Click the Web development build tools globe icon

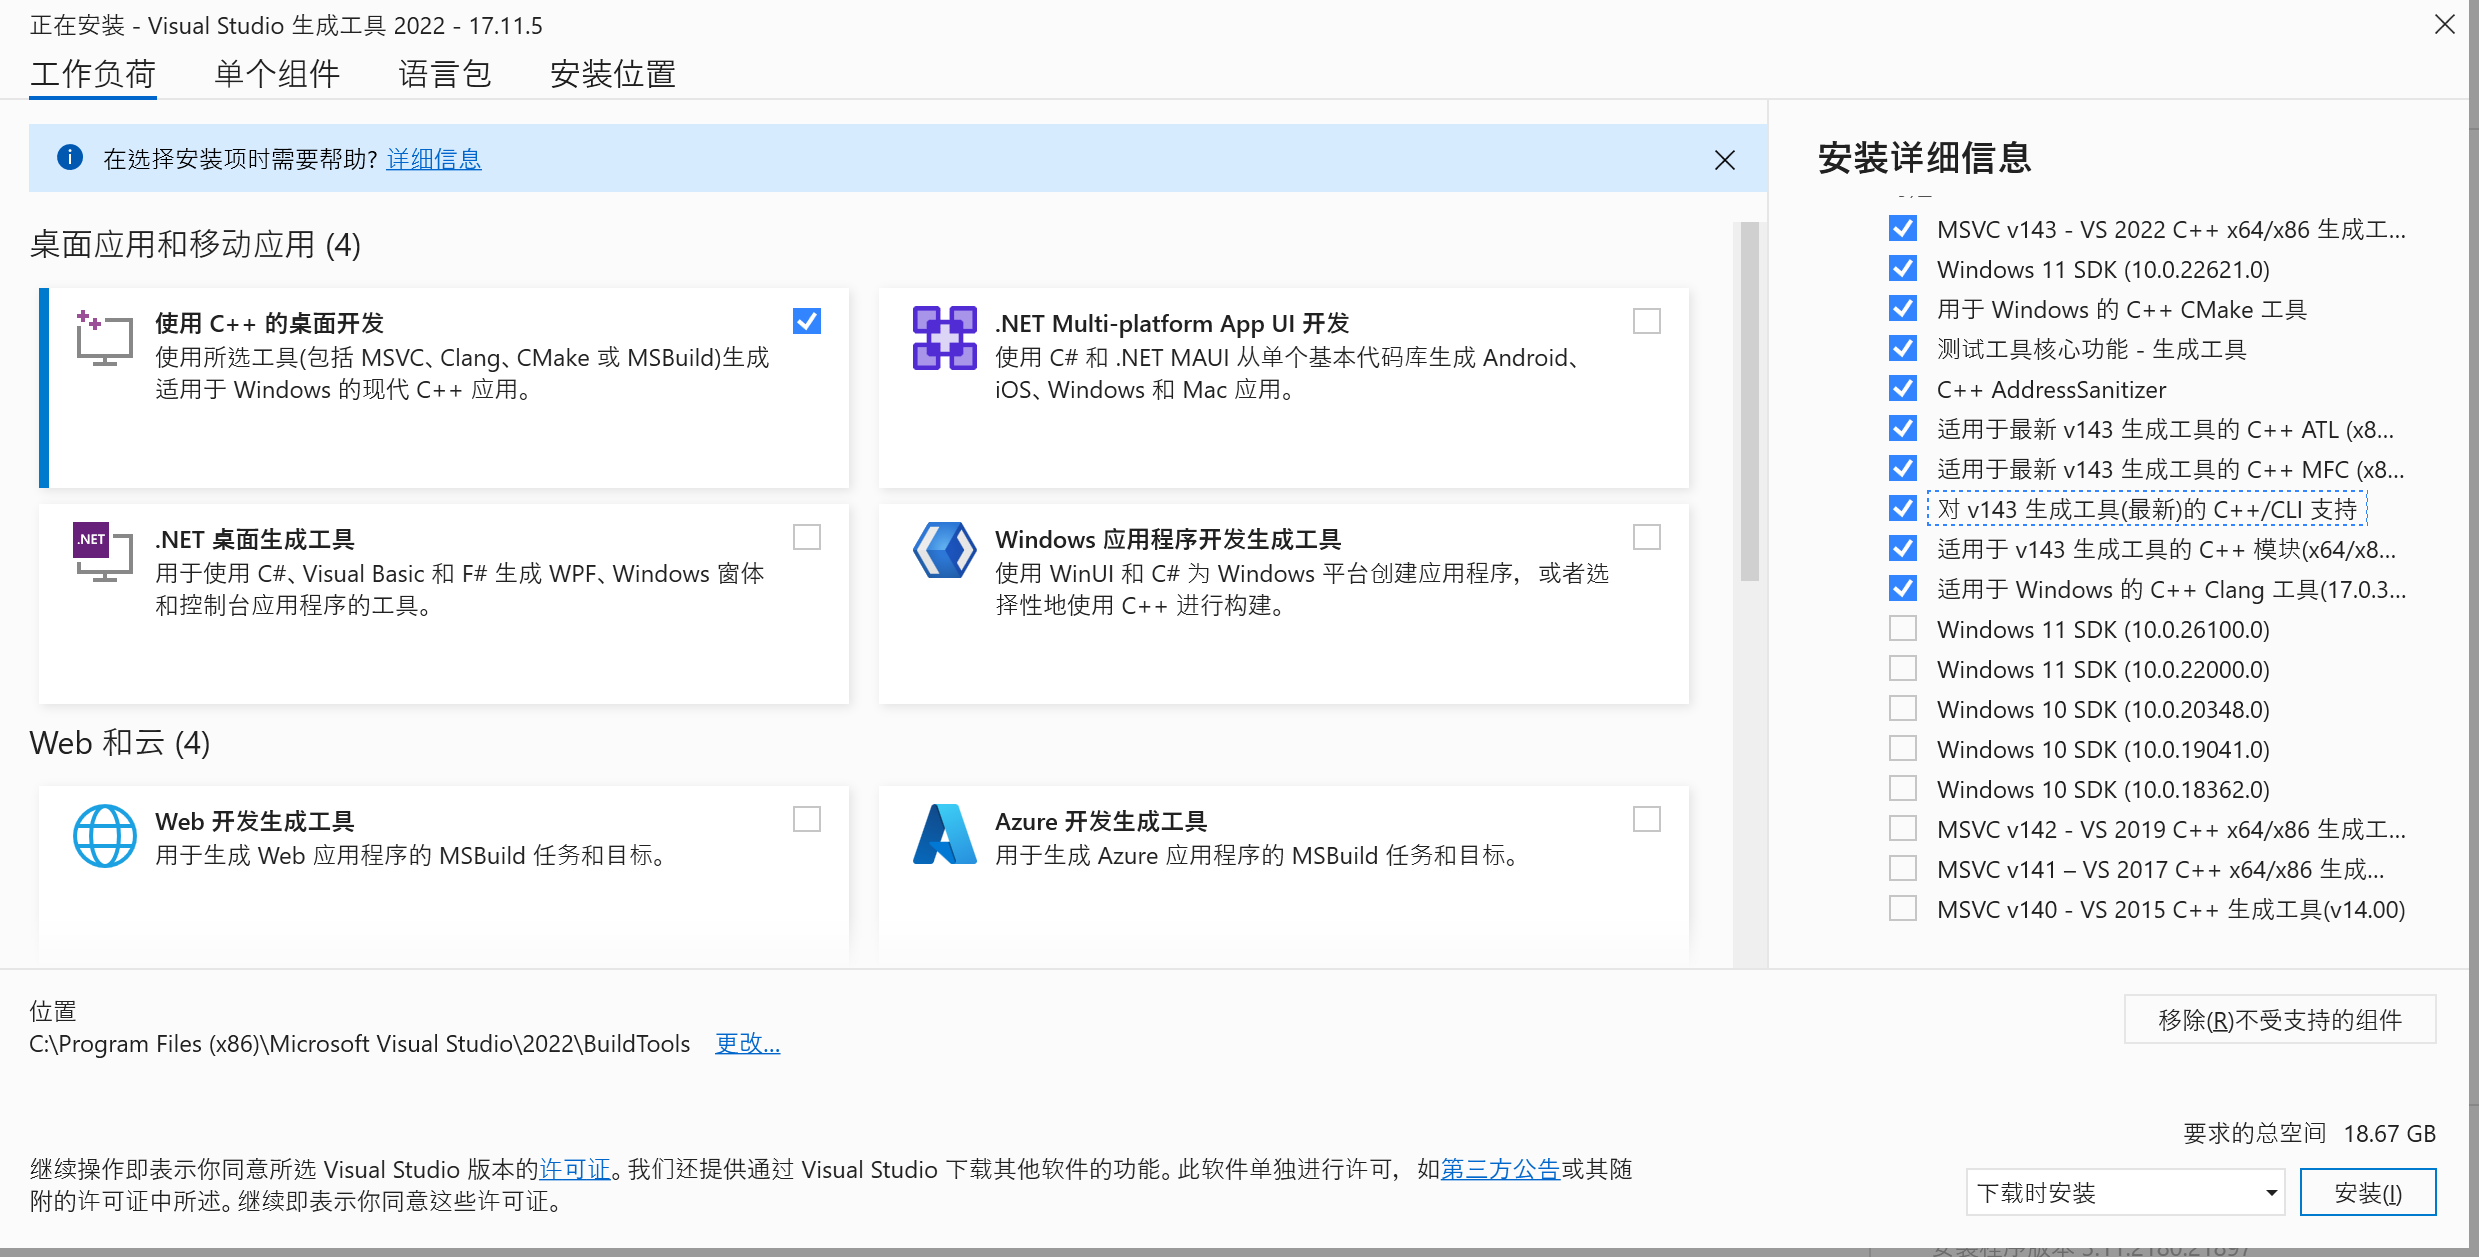pyautogui.click(x=104, y=835)
